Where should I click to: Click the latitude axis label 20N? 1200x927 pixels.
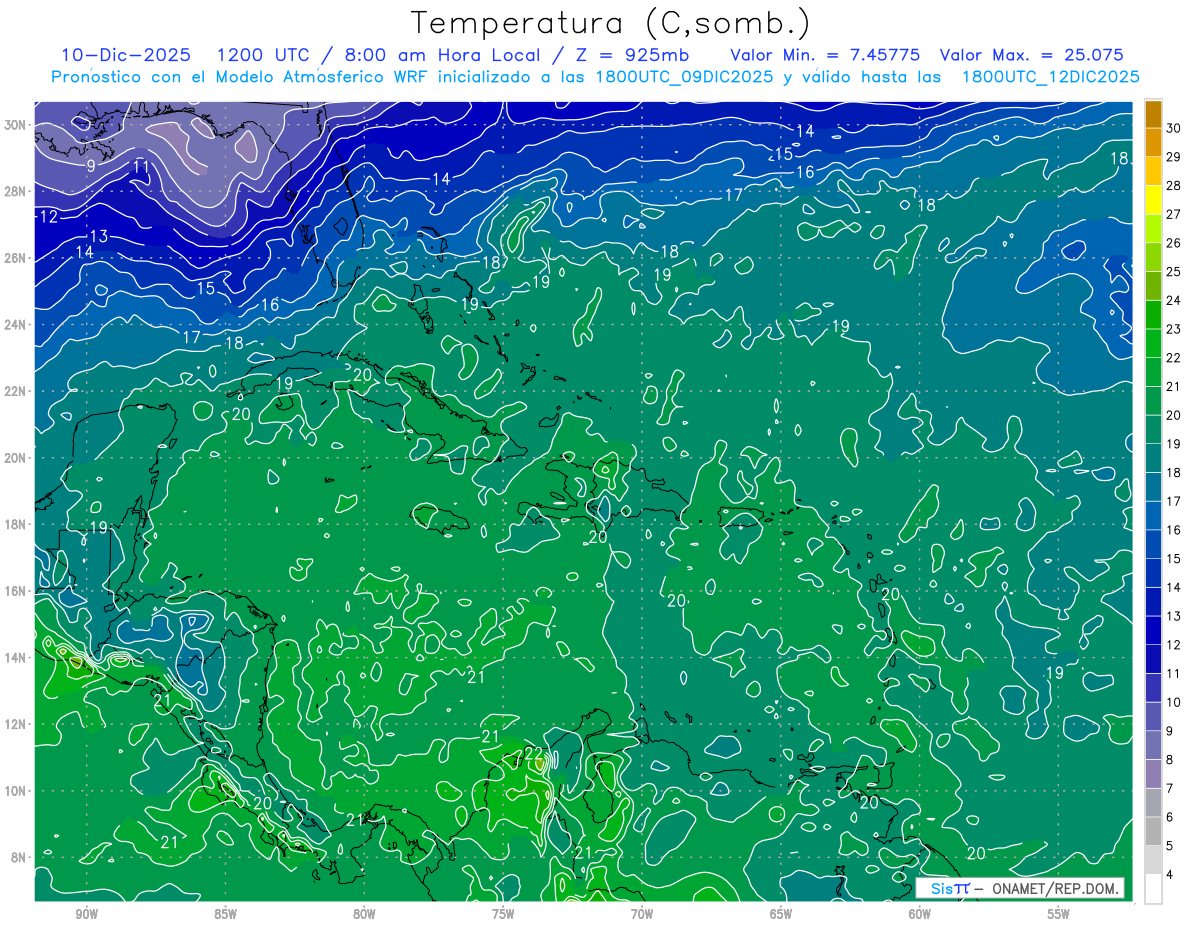16,458
